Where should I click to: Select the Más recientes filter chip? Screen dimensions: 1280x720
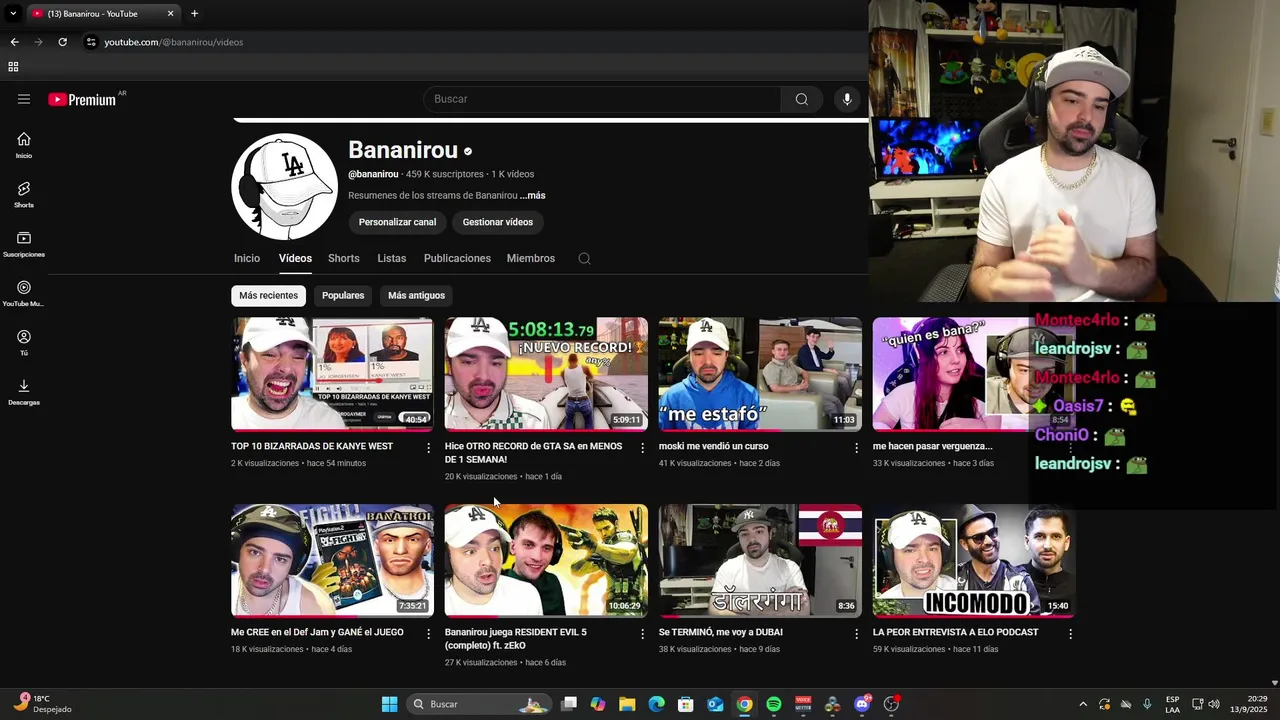click(268, 295)
